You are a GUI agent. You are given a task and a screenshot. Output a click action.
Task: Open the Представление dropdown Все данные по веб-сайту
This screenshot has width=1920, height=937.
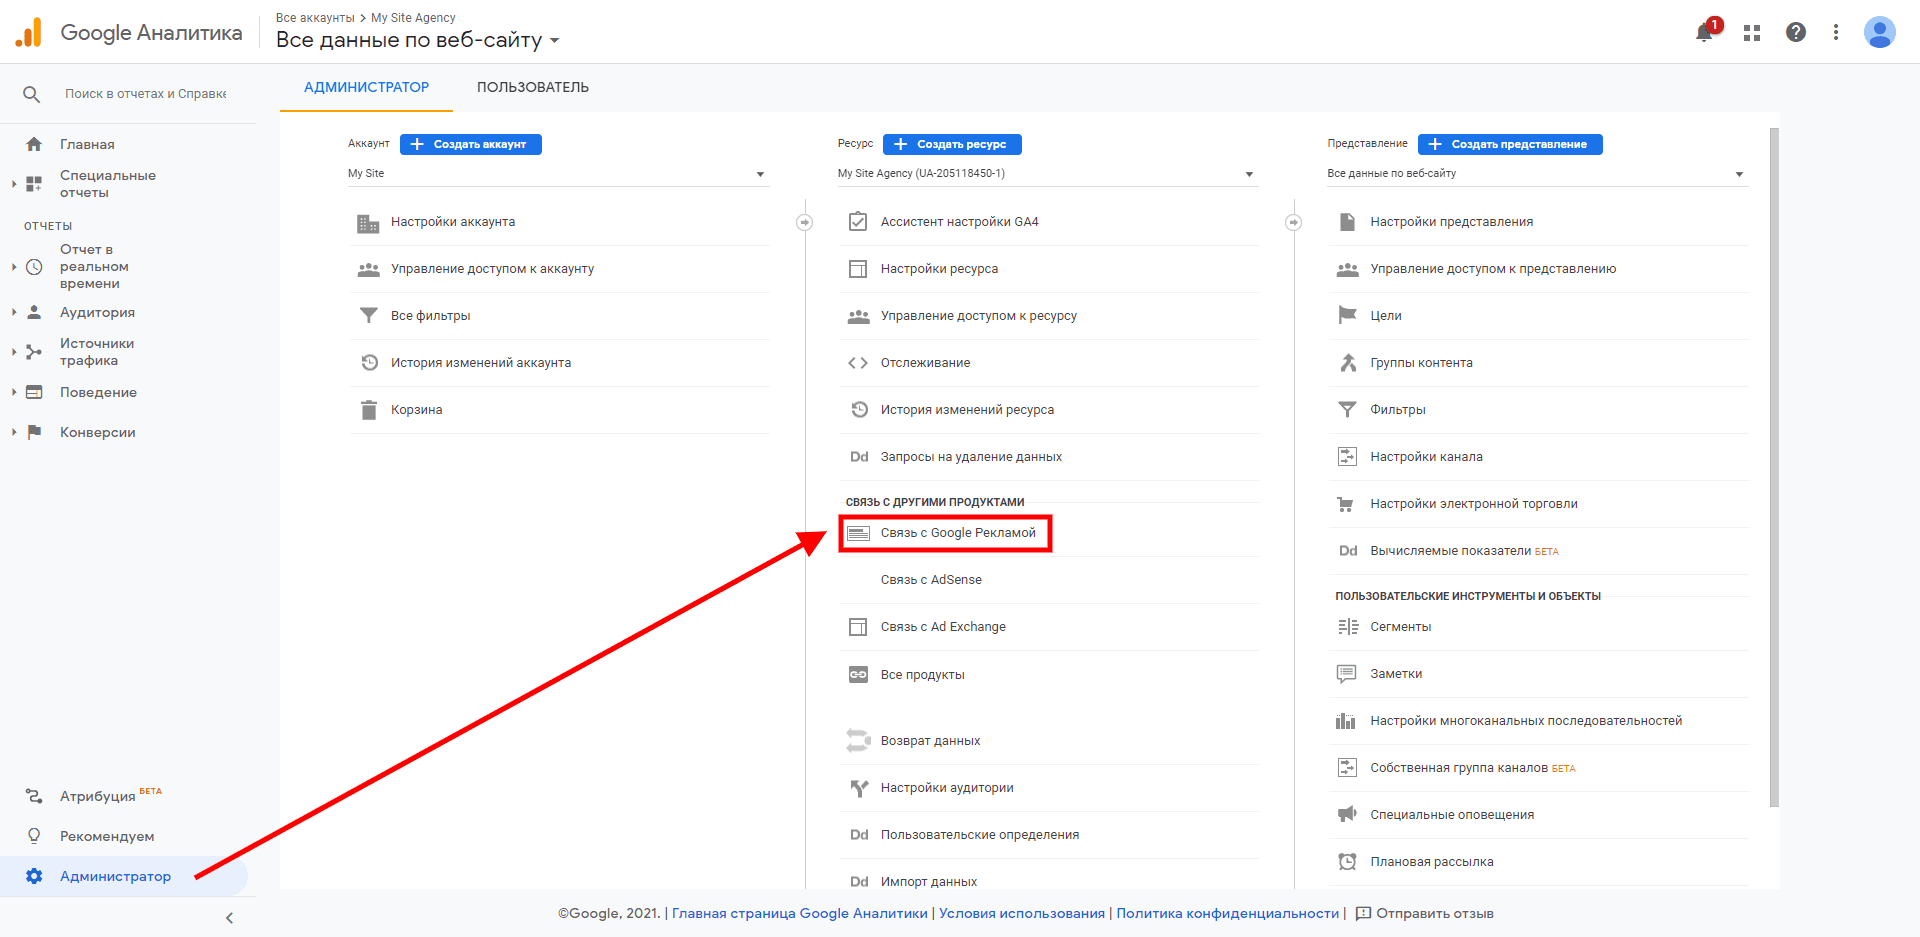[1537, 174]
